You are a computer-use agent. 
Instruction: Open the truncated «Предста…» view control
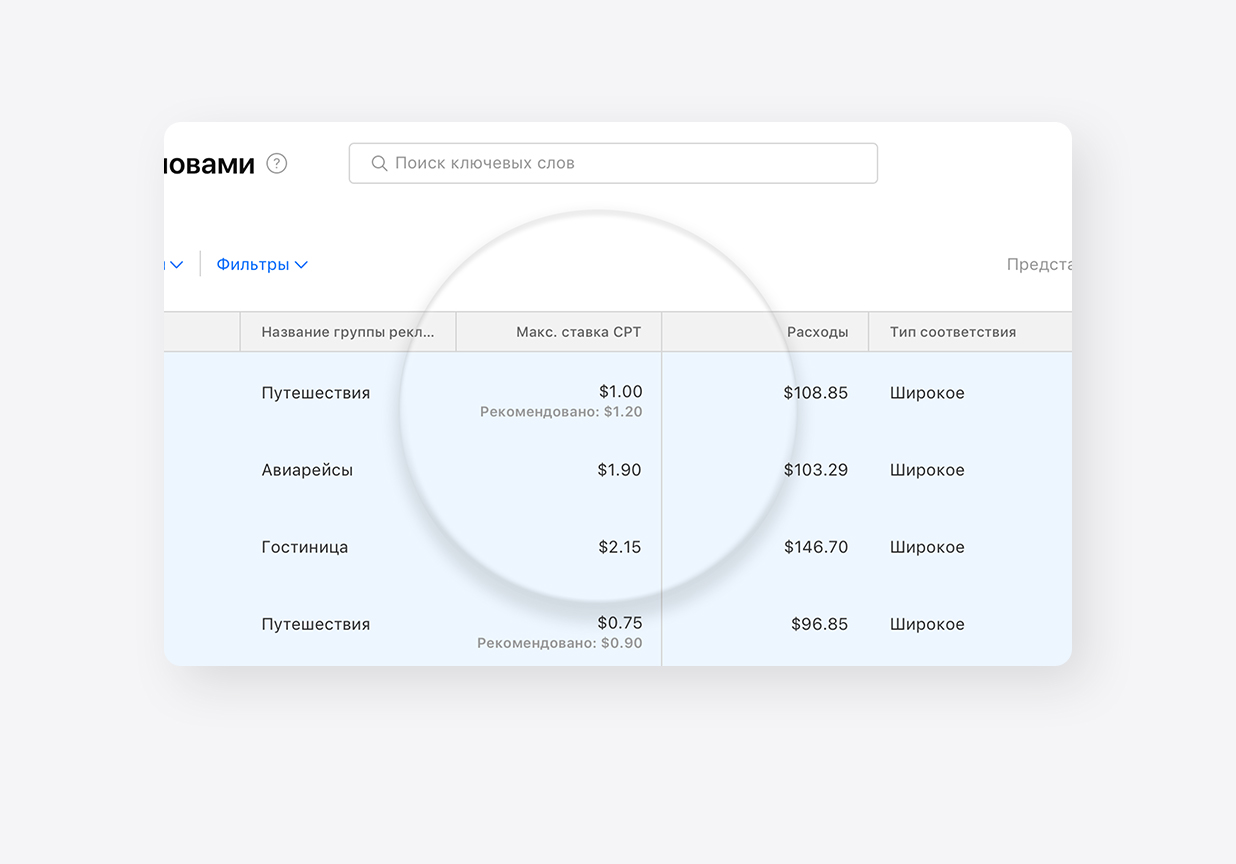click(x=1039, y=265)
